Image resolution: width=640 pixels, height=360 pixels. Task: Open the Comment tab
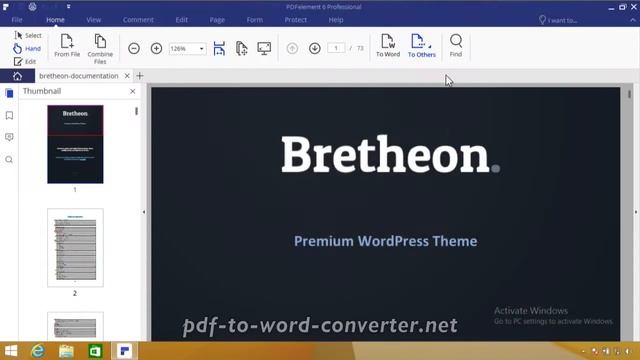tap(138, 20)
